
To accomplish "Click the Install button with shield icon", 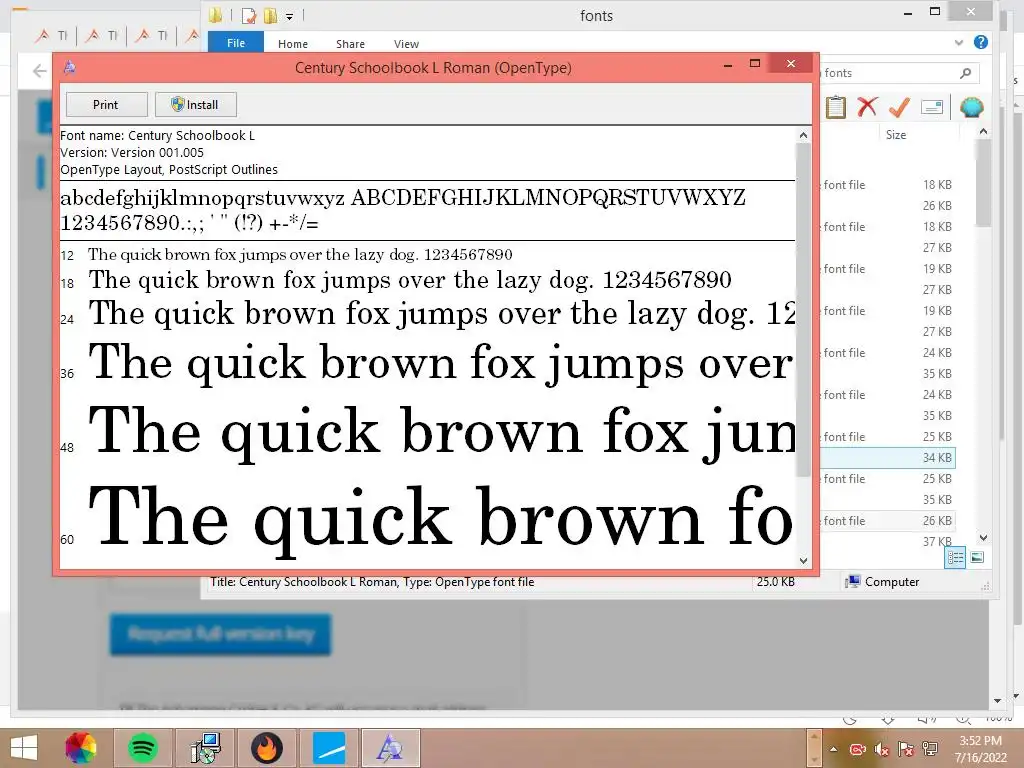I will (x=195, y=104).
